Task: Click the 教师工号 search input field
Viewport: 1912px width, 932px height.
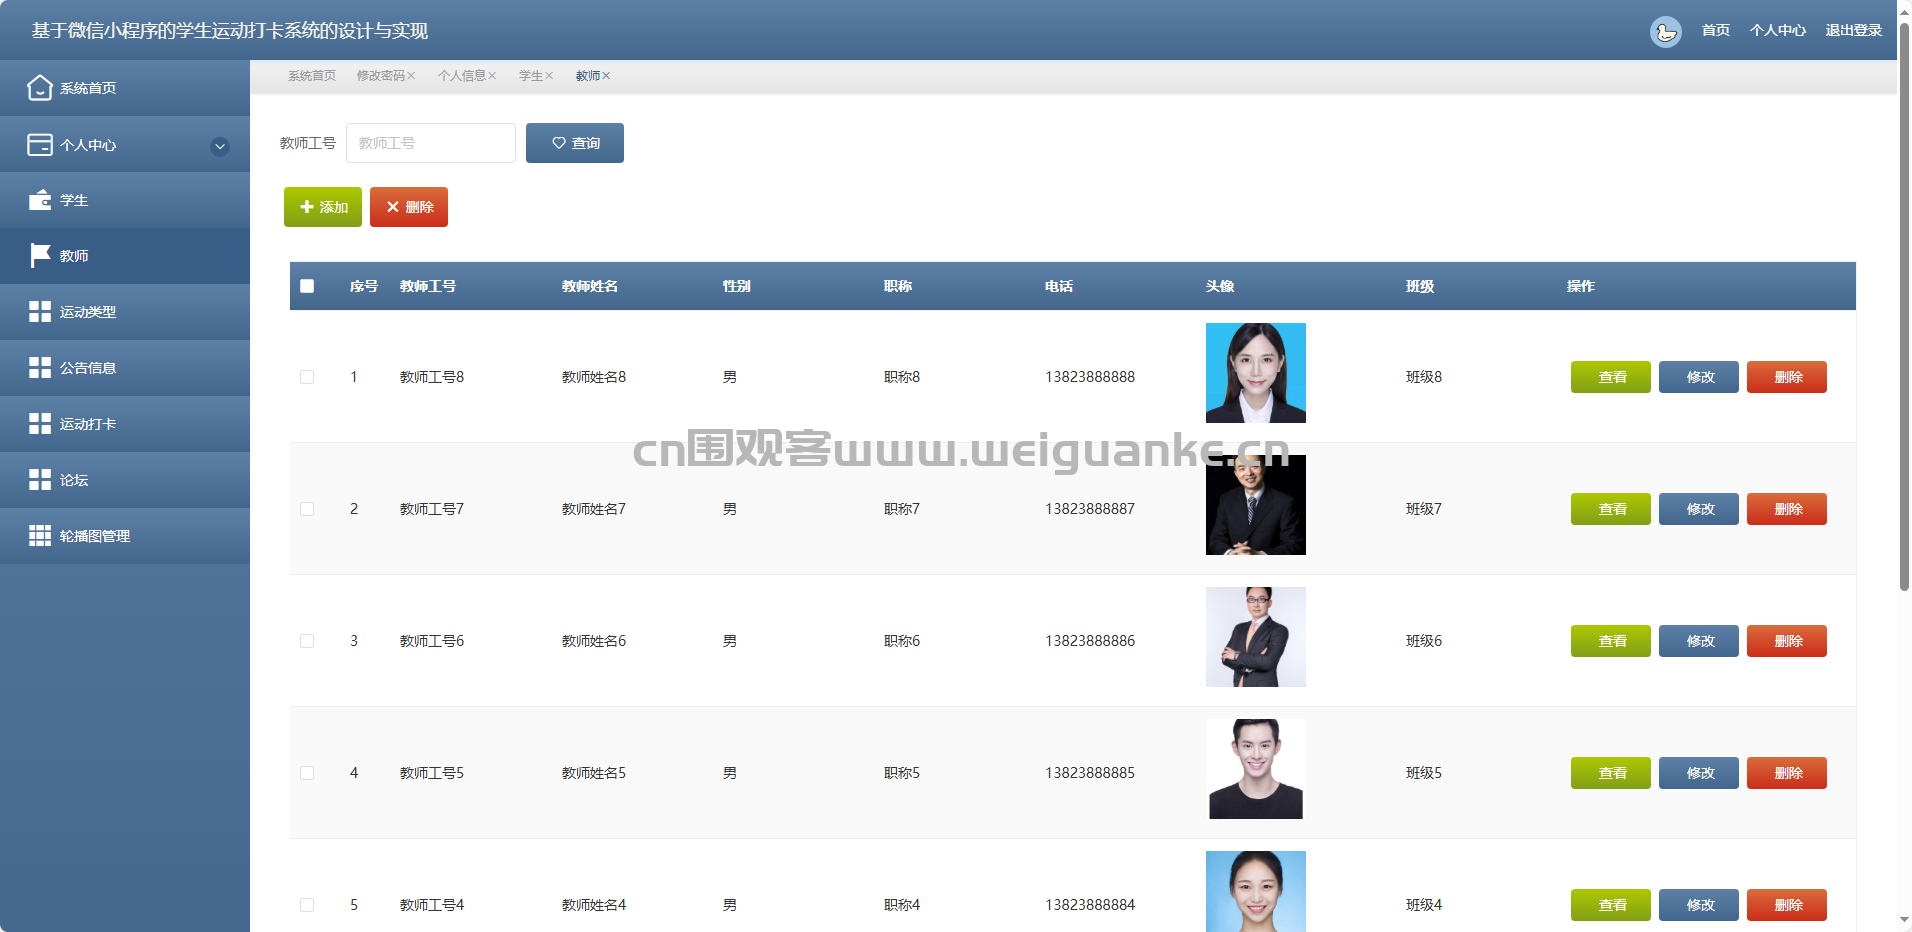Action: pyautogui.click(x=430, y=143)
